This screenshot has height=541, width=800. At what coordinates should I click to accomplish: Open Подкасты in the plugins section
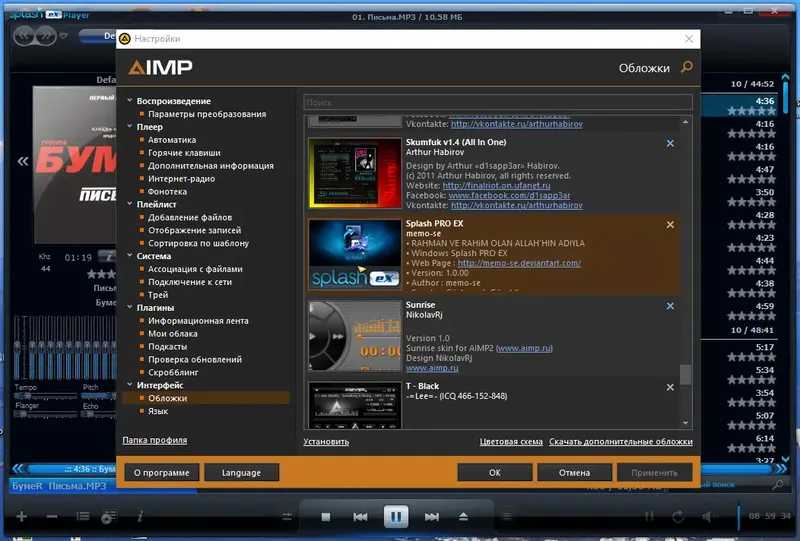point(168,347)
